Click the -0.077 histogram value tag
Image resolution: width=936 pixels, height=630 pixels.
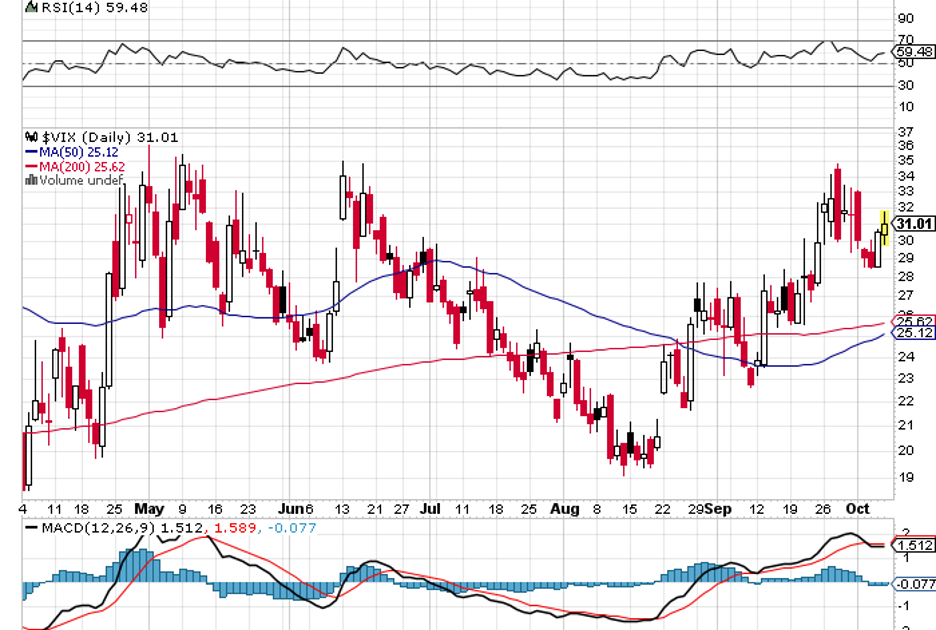click(x=913, y=583)
